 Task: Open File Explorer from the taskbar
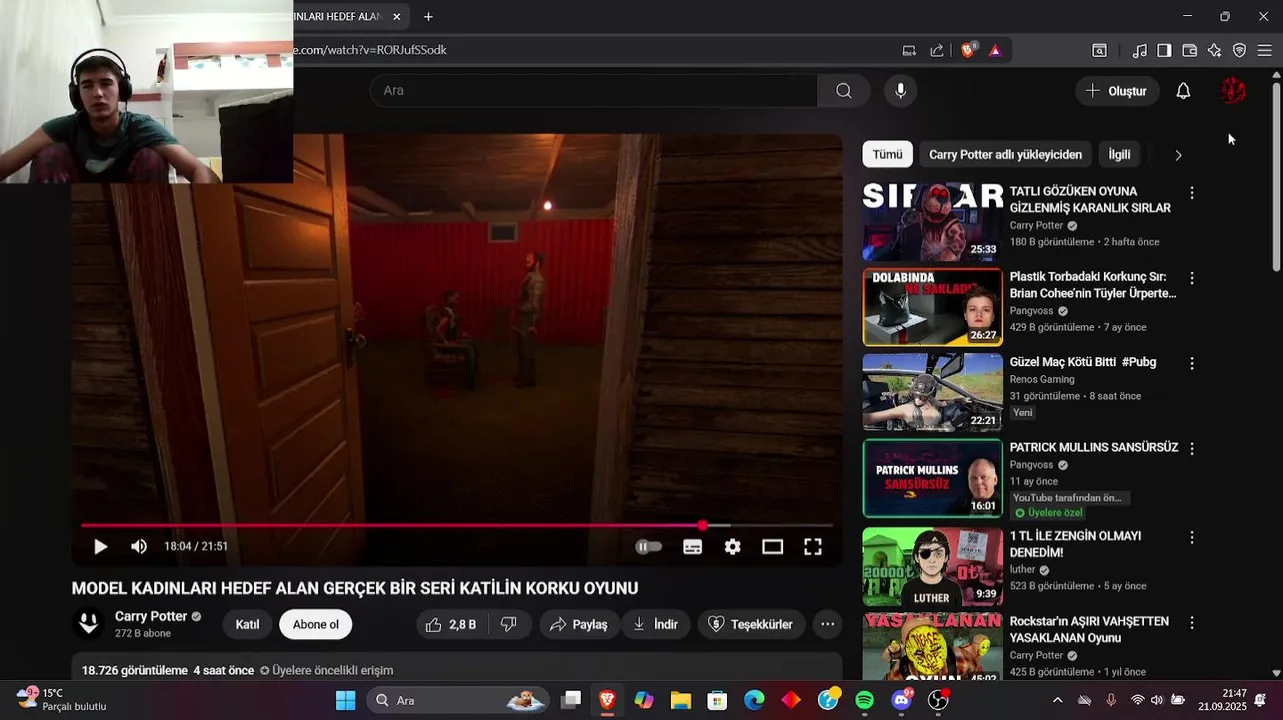click(x=681, y=700)
